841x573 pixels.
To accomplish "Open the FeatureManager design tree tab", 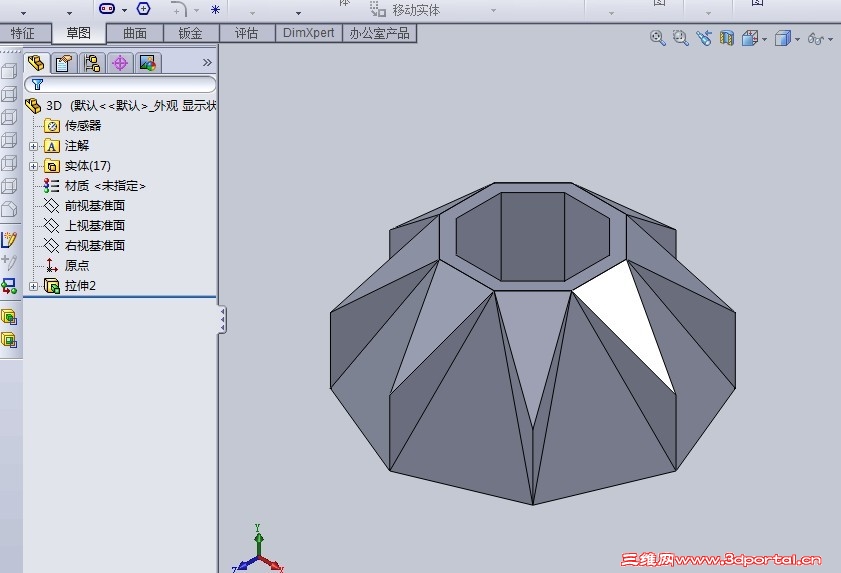I will click(36, 63).
